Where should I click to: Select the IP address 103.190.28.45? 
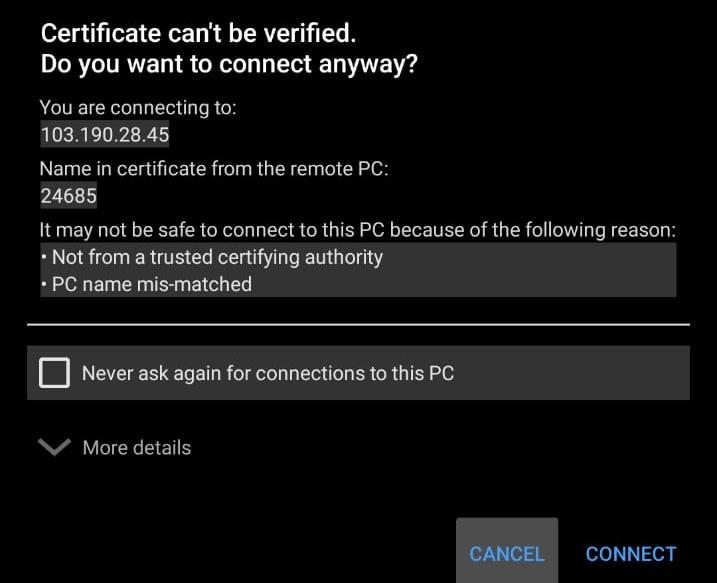(104, 134)
